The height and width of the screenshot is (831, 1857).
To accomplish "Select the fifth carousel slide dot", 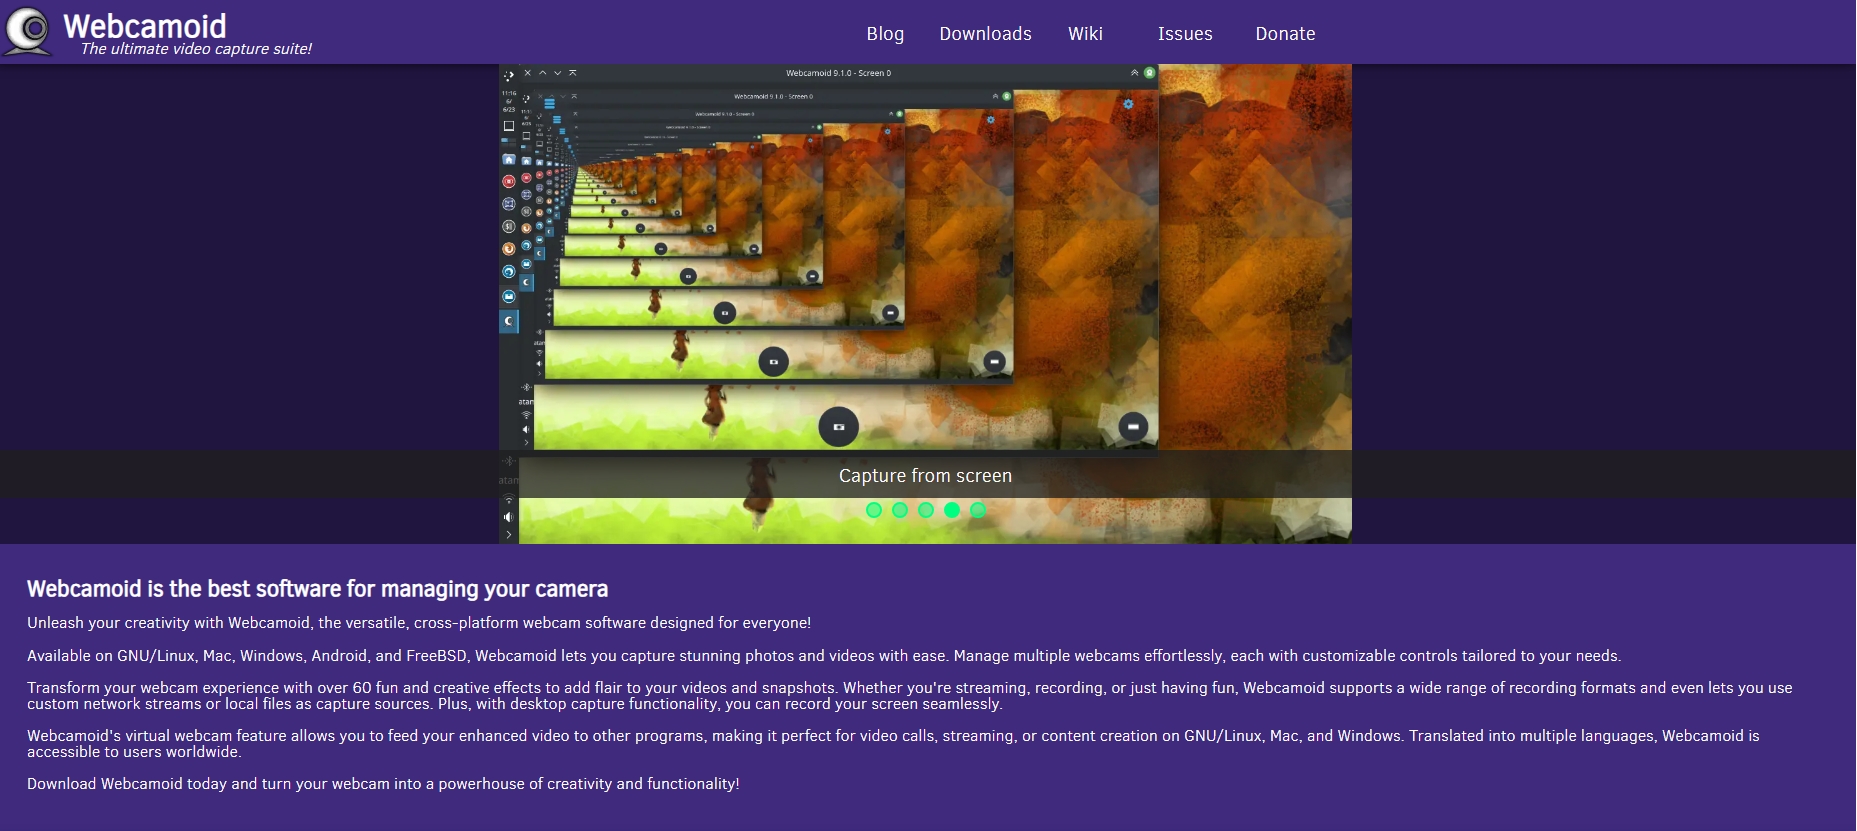I will coord(978,510).
